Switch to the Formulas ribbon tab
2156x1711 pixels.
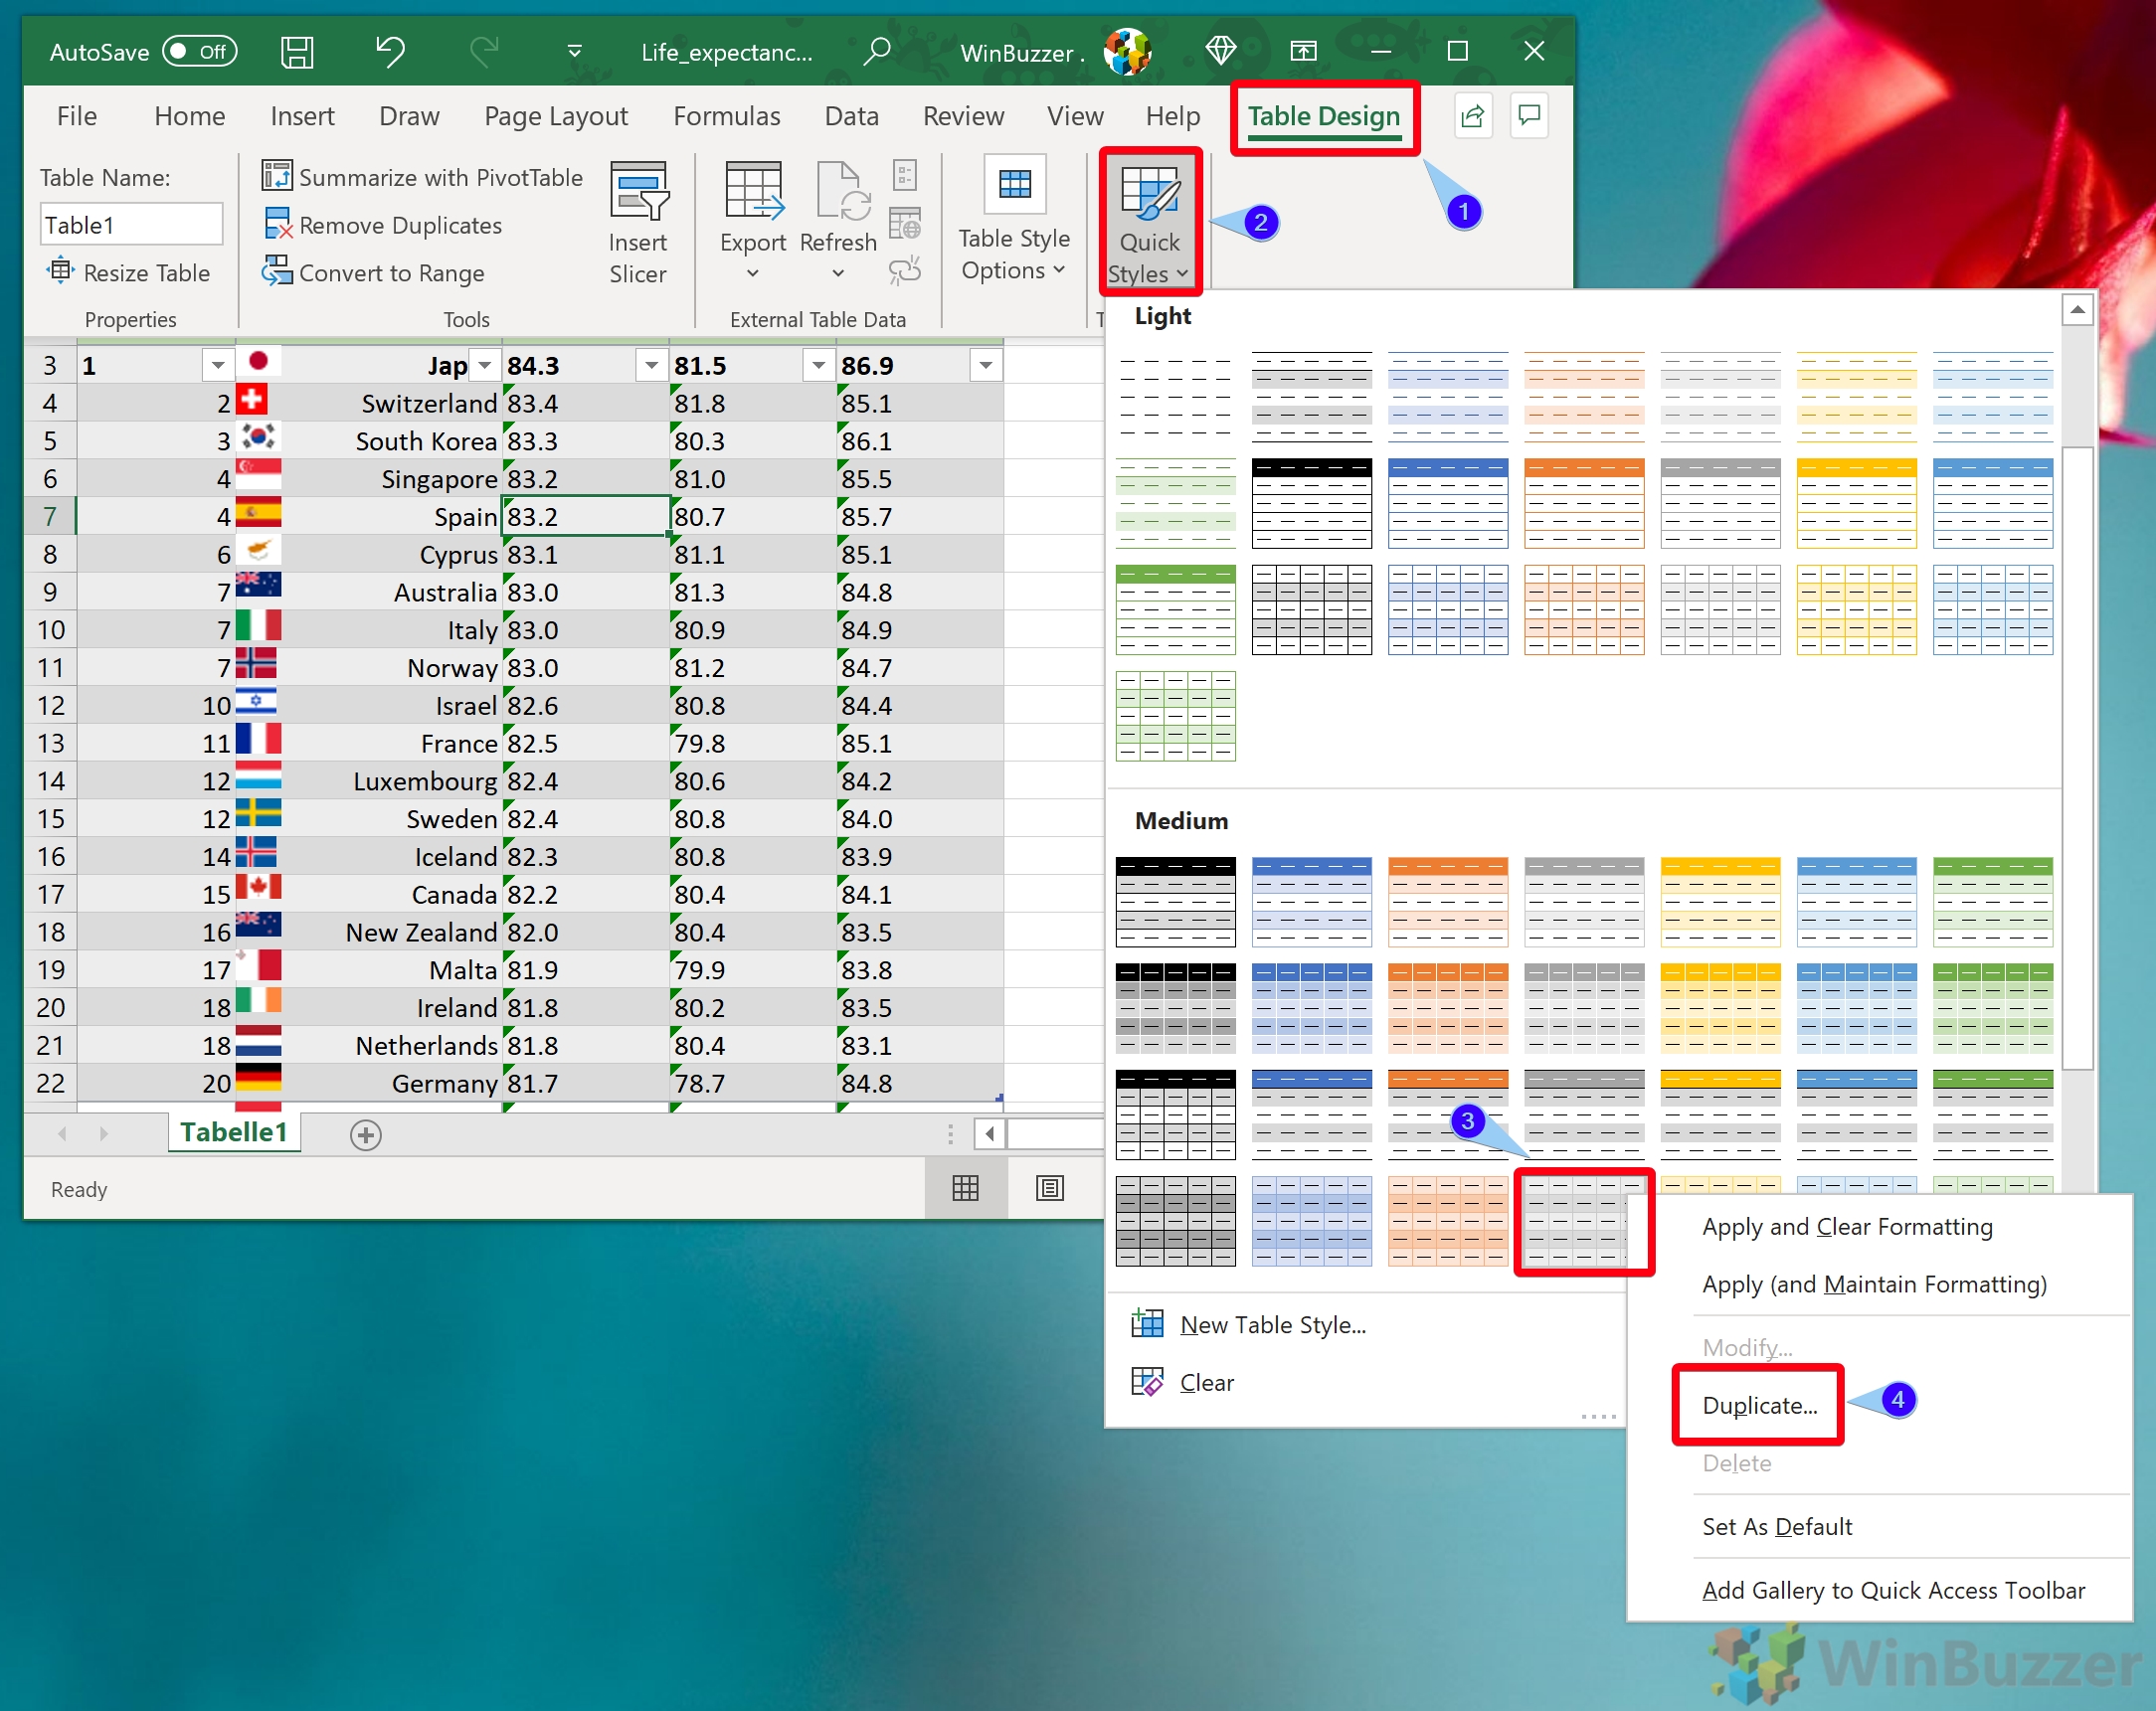tap(727, 115)
